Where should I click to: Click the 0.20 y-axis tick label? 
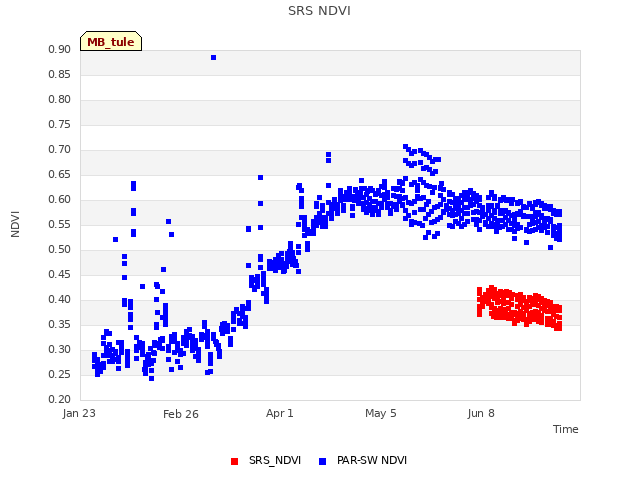[x=59, y=399]
